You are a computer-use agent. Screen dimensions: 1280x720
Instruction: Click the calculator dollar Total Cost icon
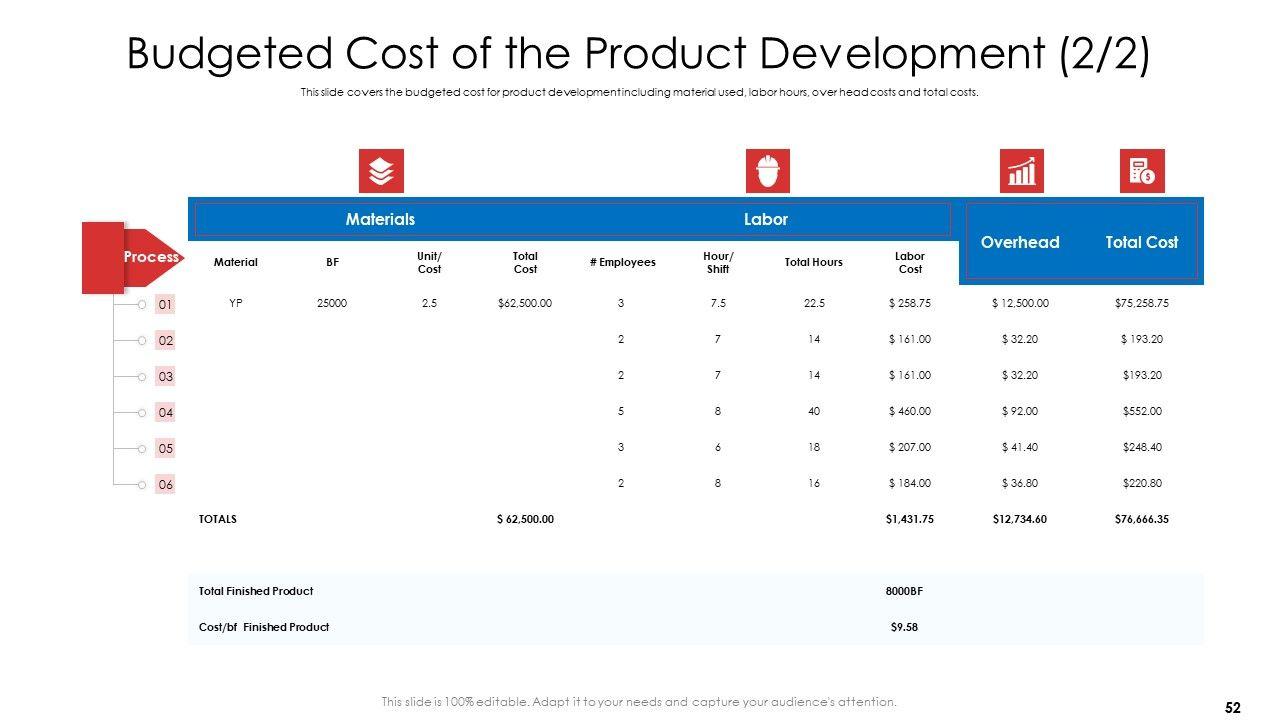pyautogui.click(x=1142, y=171)
